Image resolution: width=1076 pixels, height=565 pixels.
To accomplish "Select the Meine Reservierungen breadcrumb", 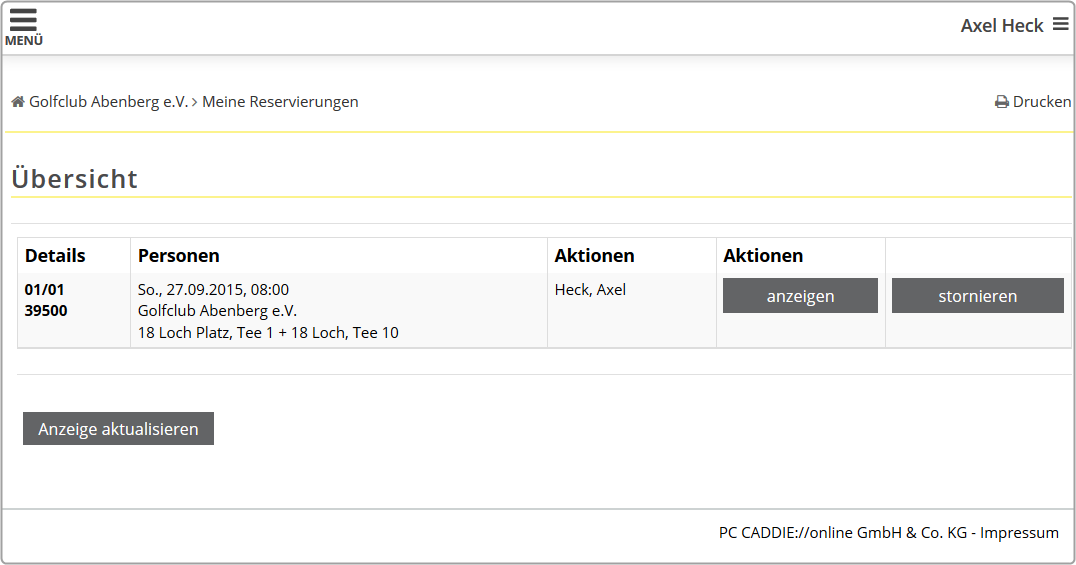I will coord(280,102).
